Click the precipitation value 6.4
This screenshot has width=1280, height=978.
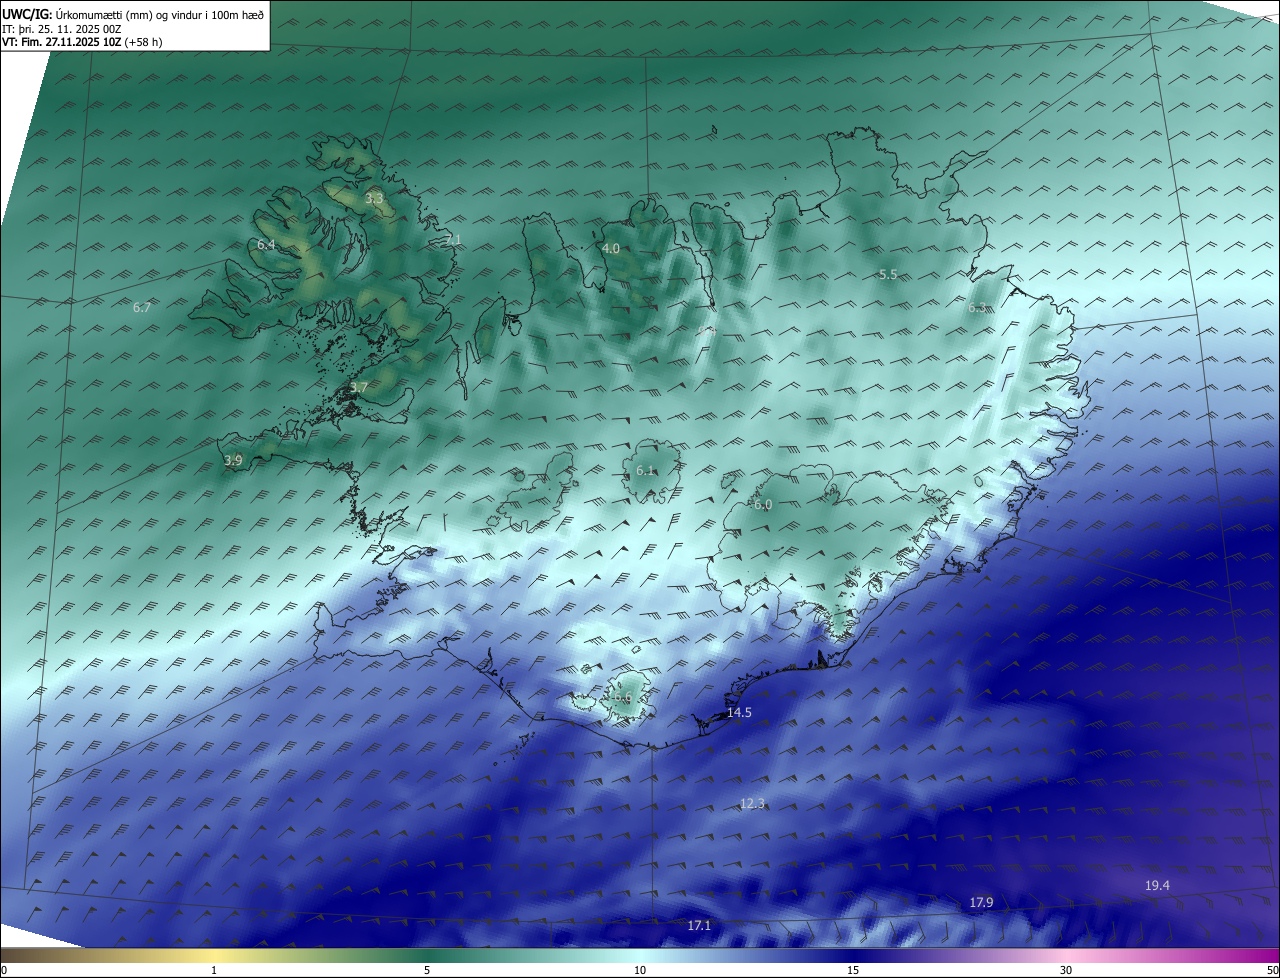click(x=266, y=244)
